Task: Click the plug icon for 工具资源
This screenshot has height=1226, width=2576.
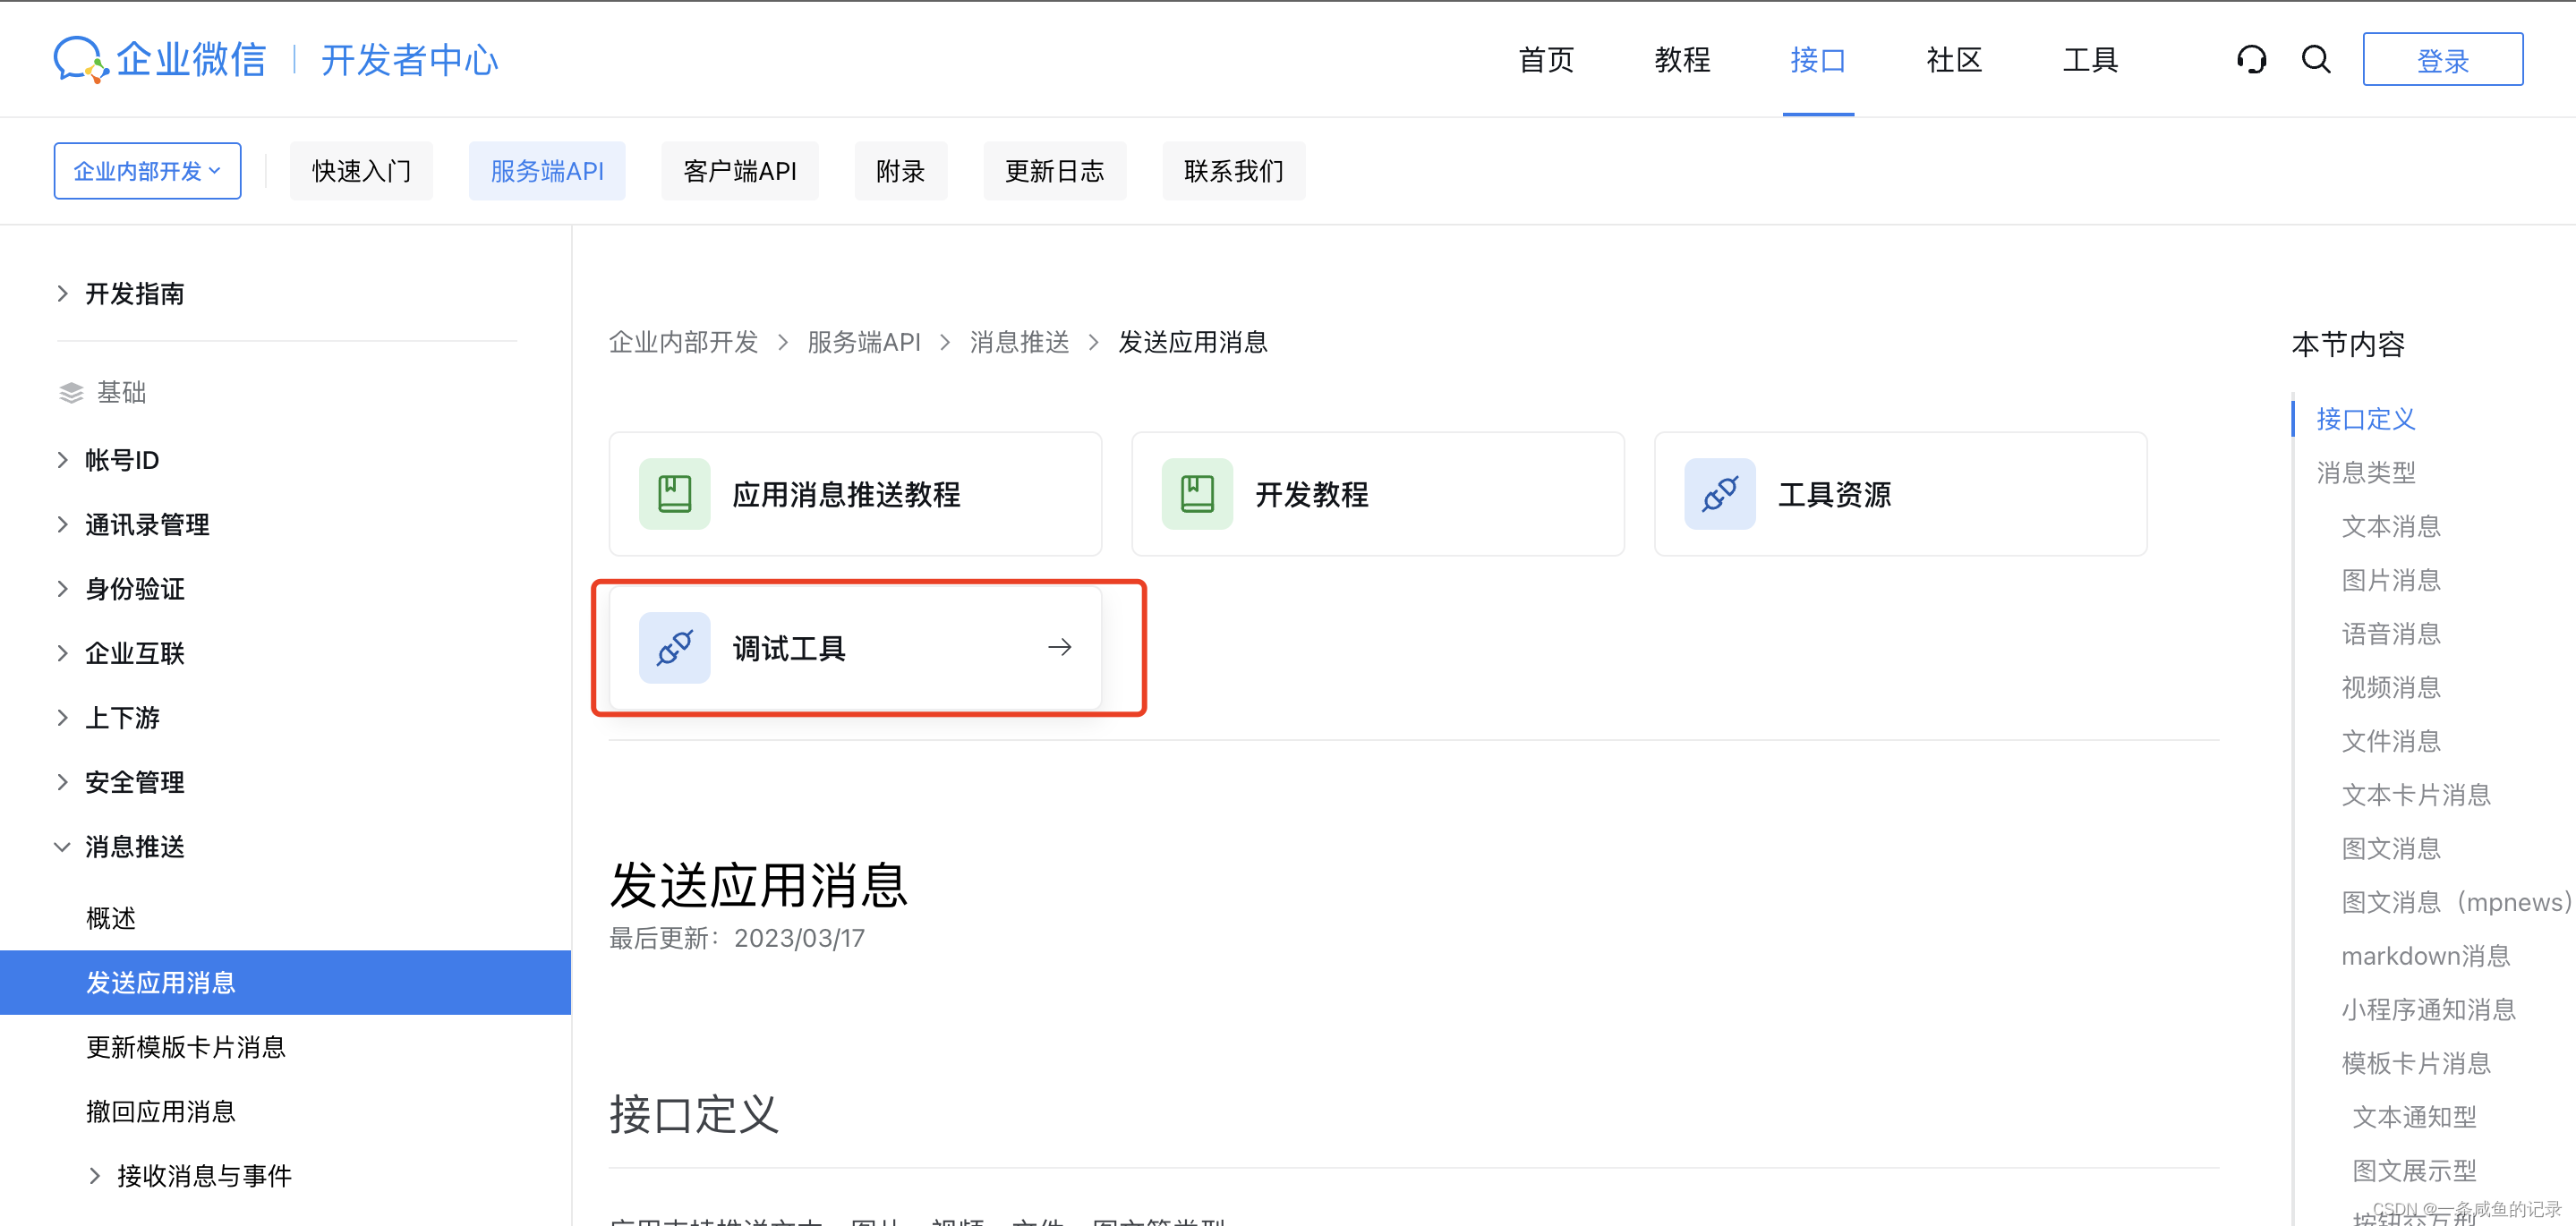Action: tap(1719, 494)
